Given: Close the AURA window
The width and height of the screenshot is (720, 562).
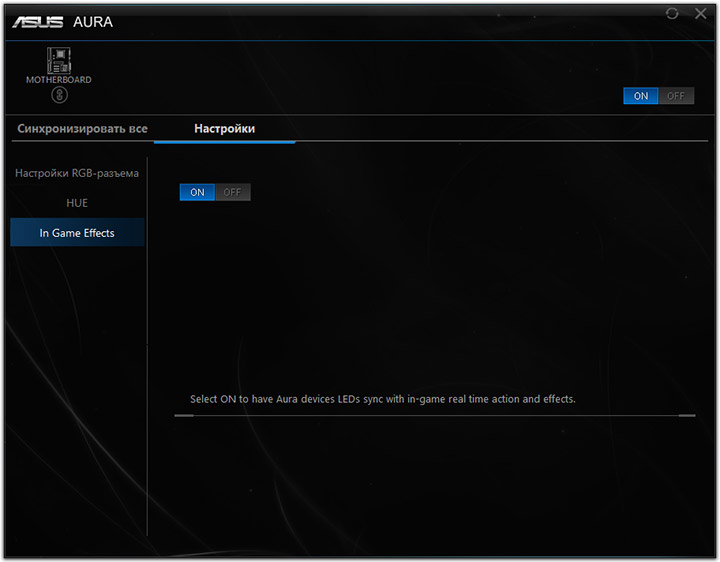Looking at the screenshot, I should coord(701,14).
